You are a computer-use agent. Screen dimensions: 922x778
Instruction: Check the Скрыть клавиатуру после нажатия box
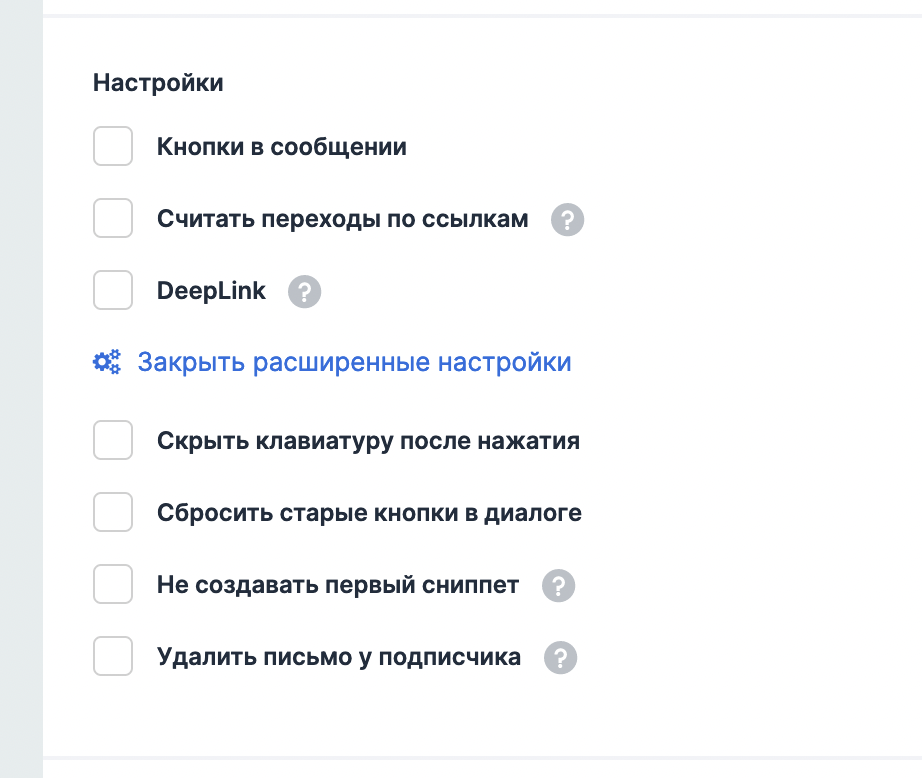113,440
